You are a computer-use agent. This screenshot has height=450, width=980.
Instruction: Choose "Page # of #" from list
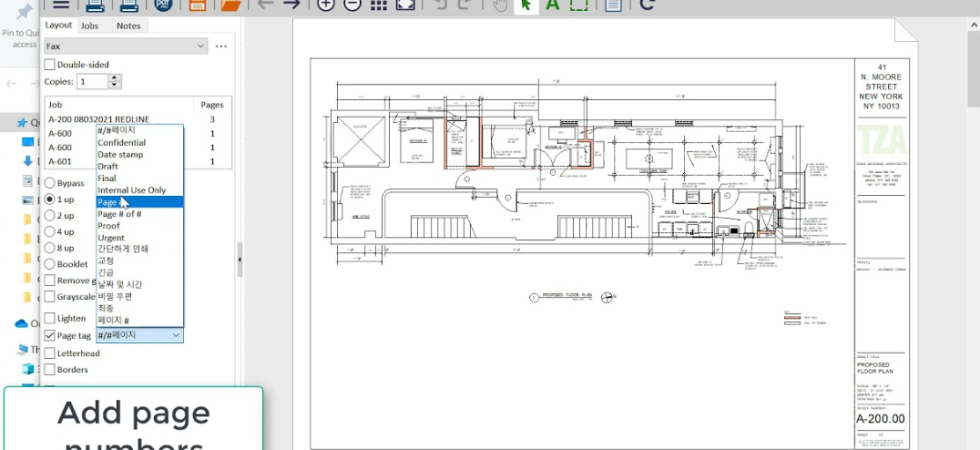click(x=119, y=214)
